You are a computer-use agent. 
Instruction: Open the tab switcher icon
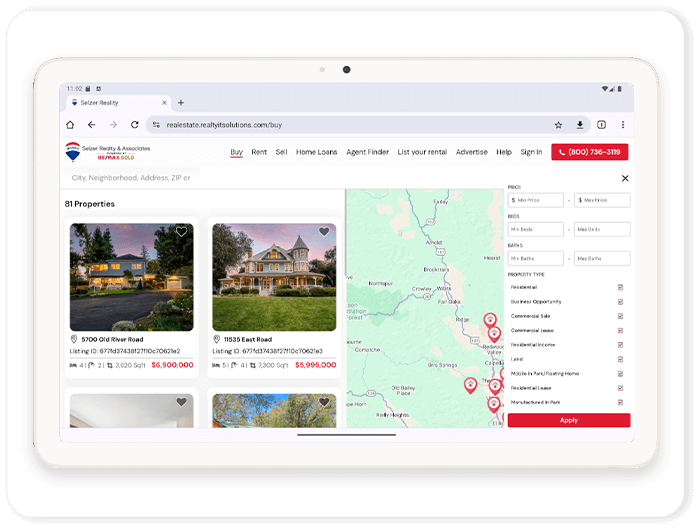pos(601,125)
